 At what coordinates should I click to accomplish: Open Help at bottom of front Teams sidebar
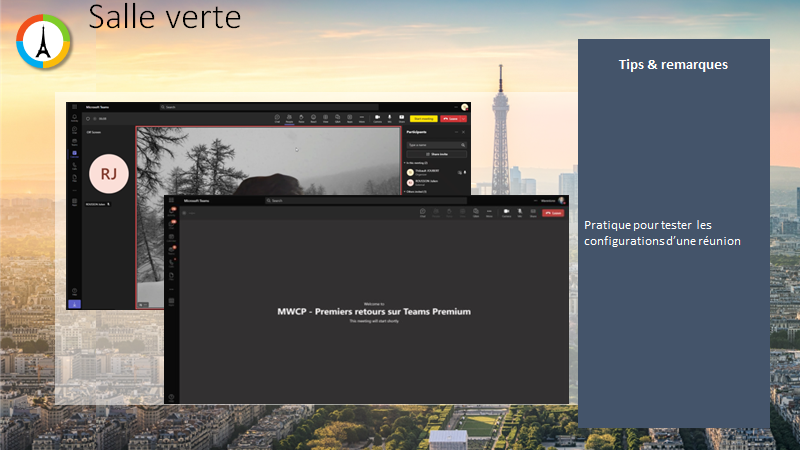click(171, 397)
